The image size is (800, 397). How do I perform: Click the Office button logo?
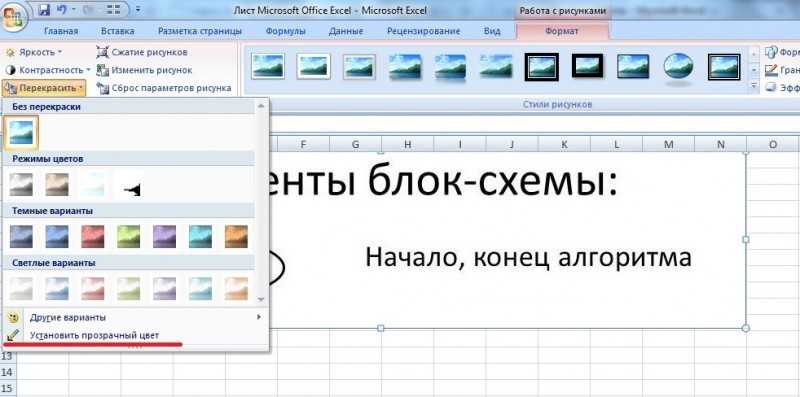coord(14,17)
